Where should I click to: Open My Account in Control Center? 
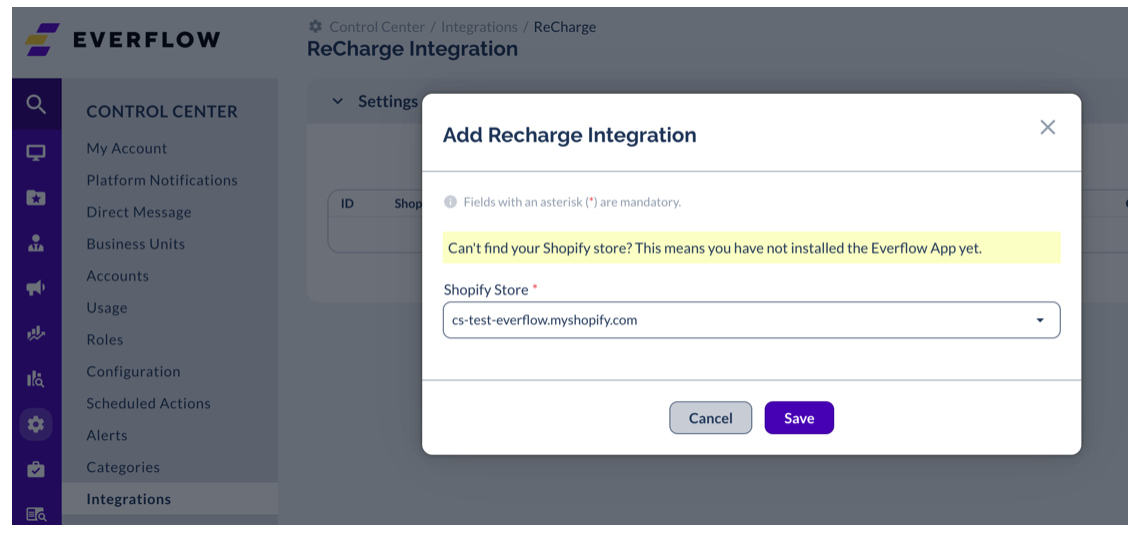click(127, 148)
